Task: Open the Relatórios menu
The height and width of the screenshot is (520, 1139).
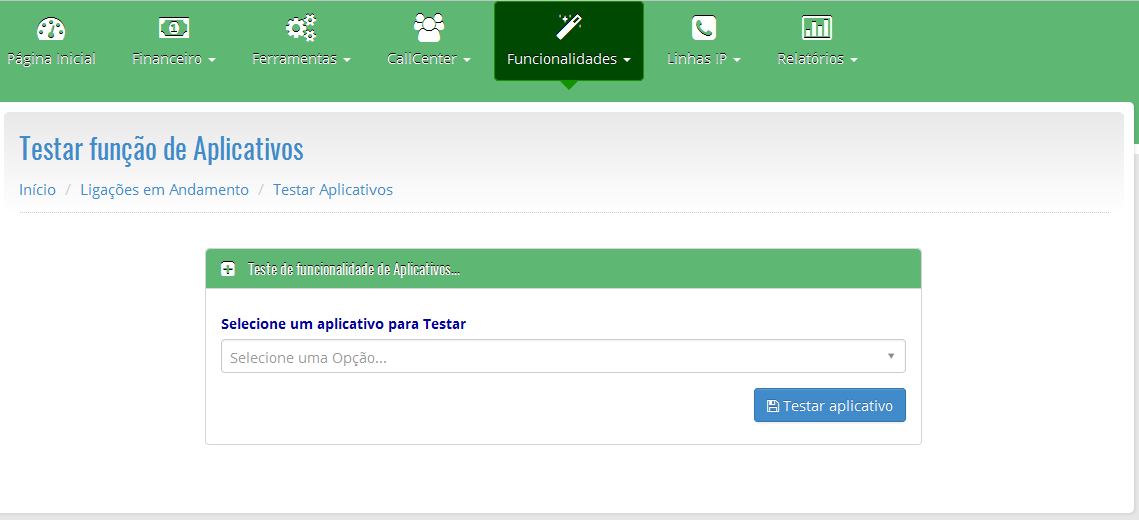Action: click(816, 59)
